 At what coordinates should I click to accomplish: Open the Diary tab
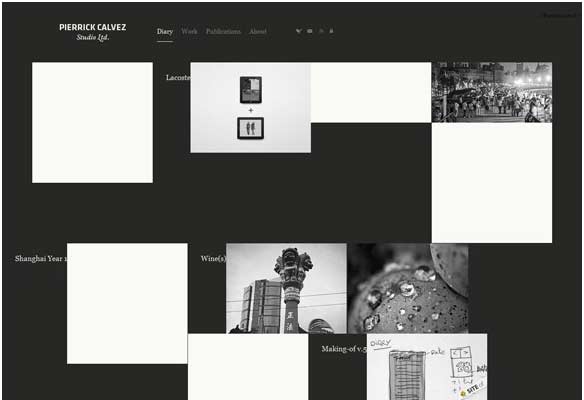[165, 32]
